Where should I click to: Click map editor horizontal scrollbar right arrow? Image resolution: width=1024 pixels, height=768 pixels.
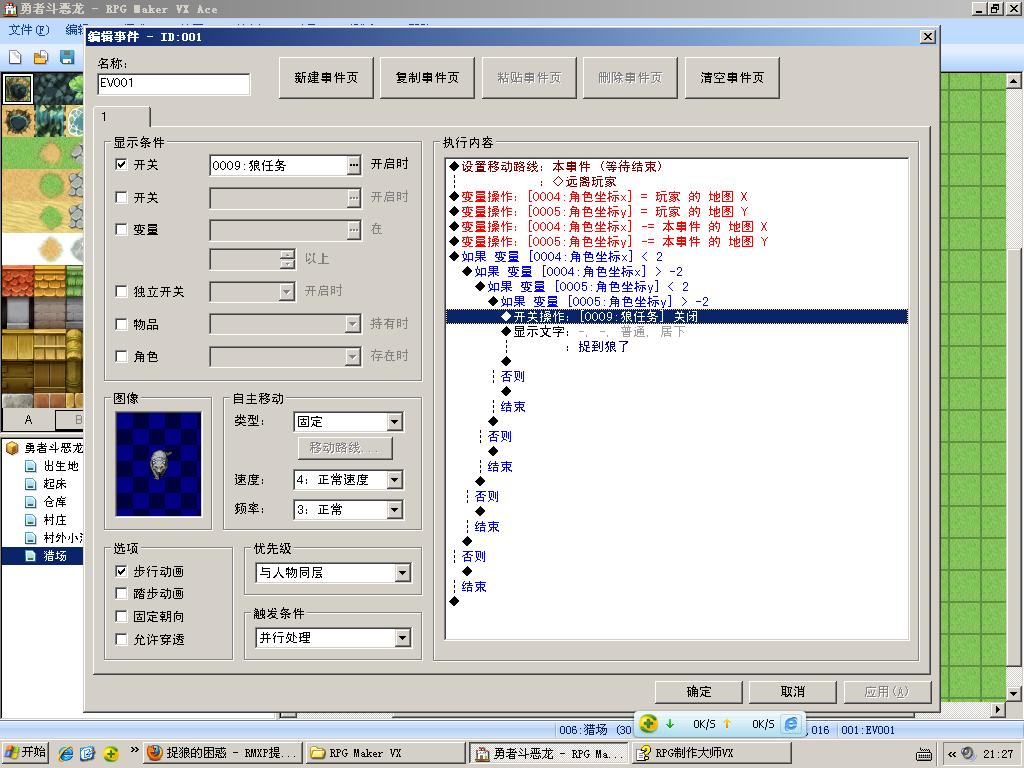(x=999, y=709)
